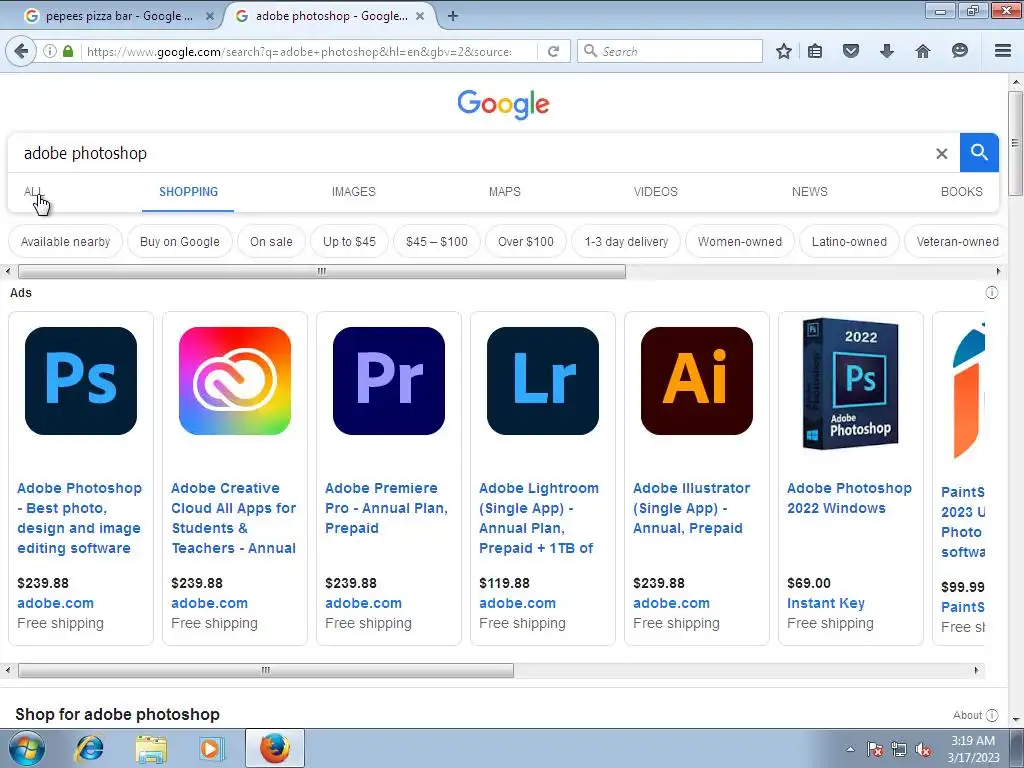Launch Internet Explorer from the taskbar
Viewport: 1024px width, 768px height.
pos(89,748)
